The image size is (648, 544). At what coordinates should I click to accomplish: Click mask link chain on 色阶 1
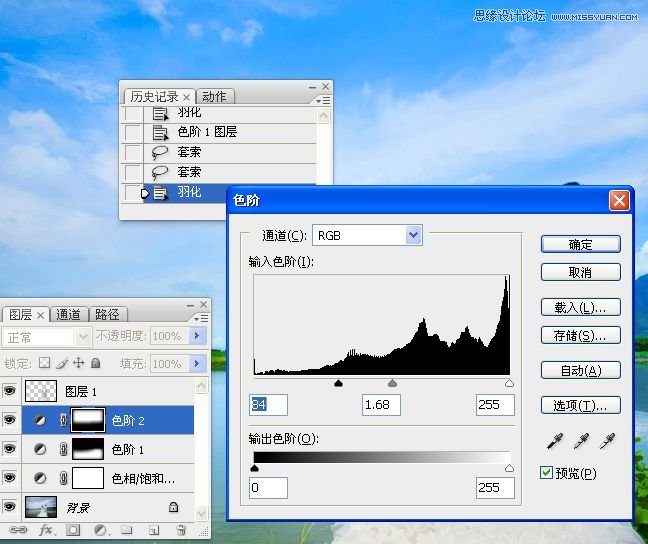click(63, 449)
